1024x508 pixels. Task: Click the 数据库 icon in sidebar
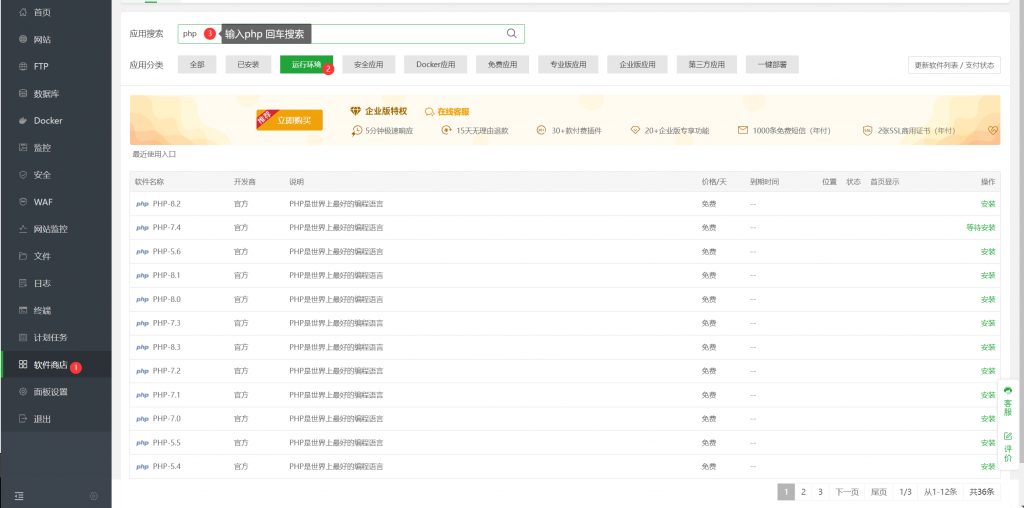pos(23,94)
